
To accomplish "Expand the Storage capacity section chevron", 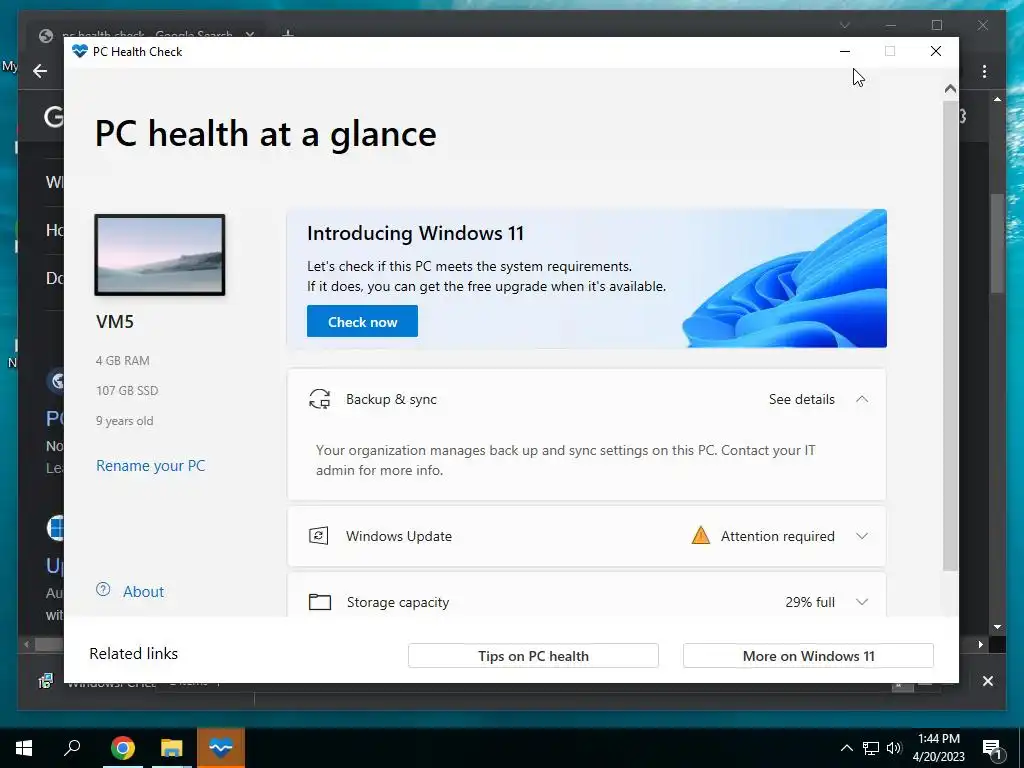I will tap(862, 602).
